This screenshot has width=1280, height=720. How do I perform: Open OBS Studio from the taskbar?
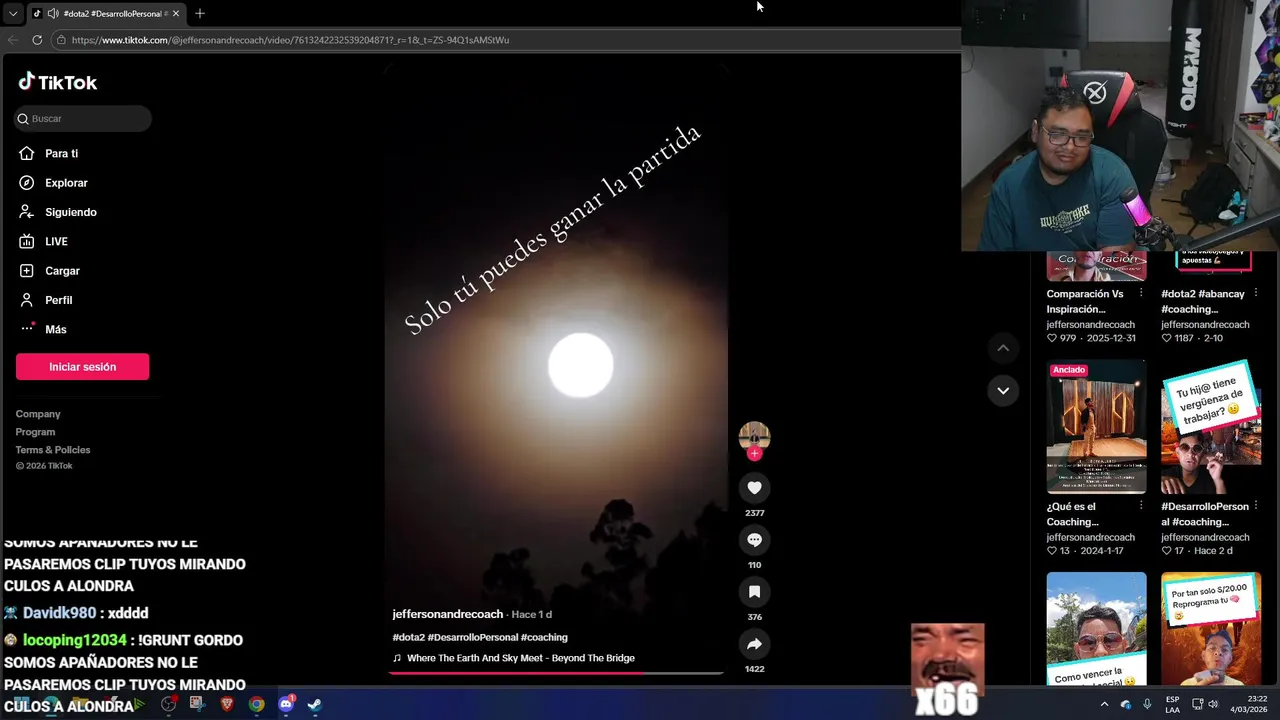click(x=169, y=704)
